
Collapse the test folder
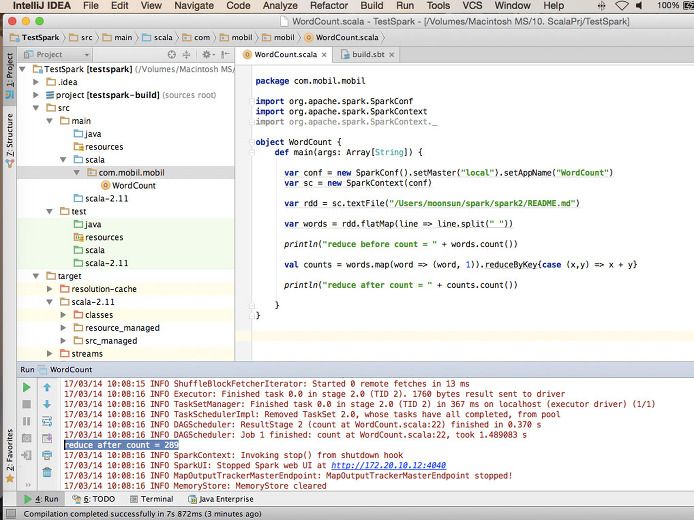(50, 212)
